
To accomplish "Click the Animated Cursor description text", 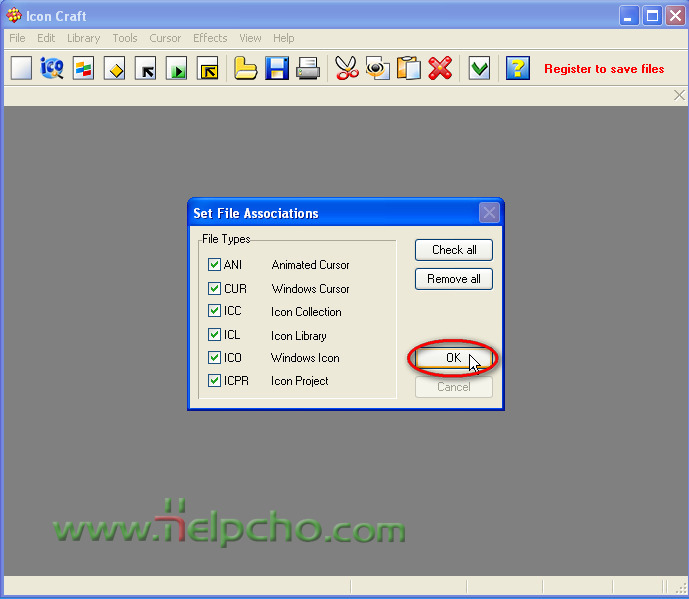I will [310, 265].
